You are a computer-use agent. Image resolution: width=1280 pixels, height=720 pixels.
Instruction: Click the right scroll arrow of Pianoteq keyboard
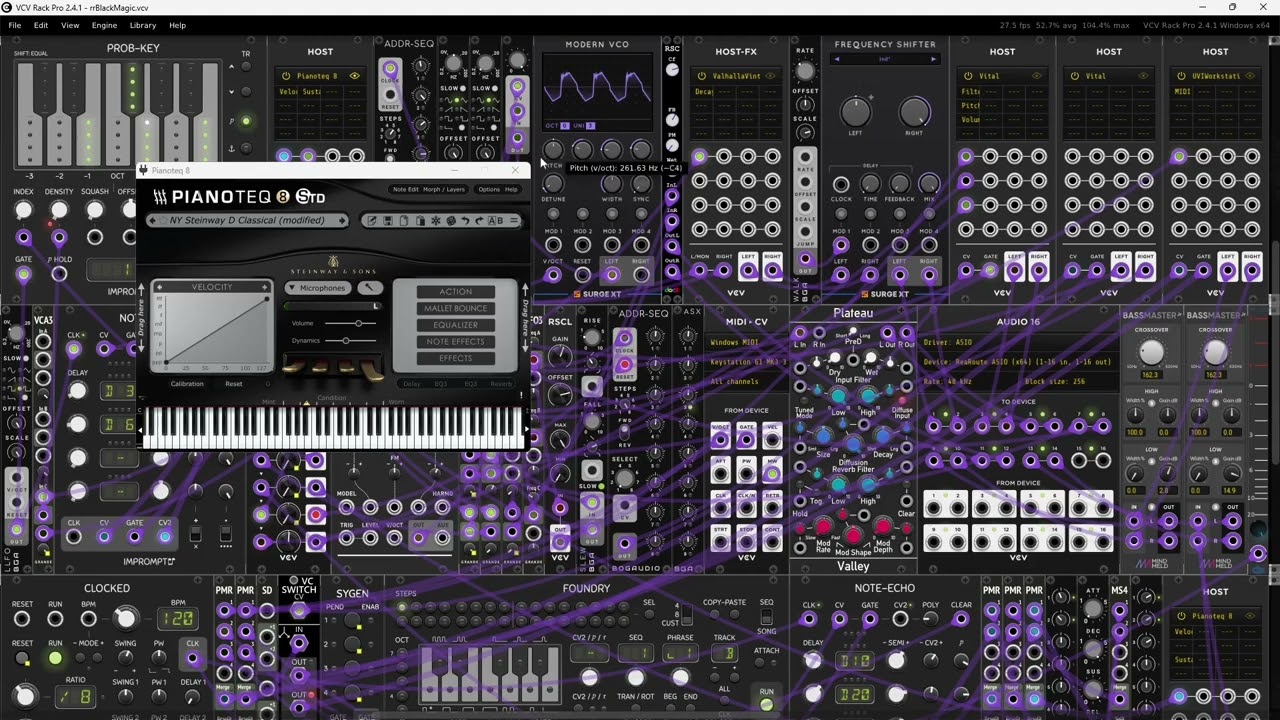526,430
